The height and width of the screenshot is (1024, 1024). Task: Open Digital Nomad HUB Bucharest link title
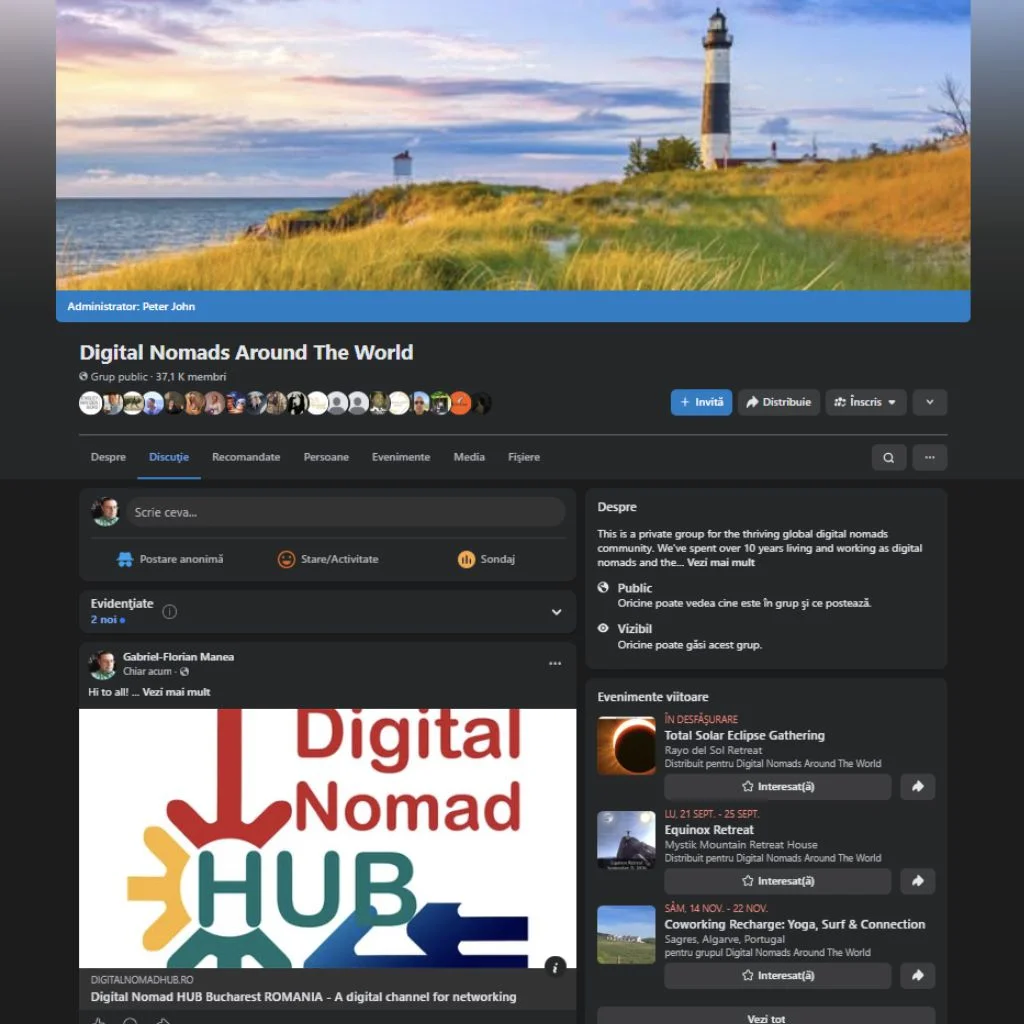303,997
